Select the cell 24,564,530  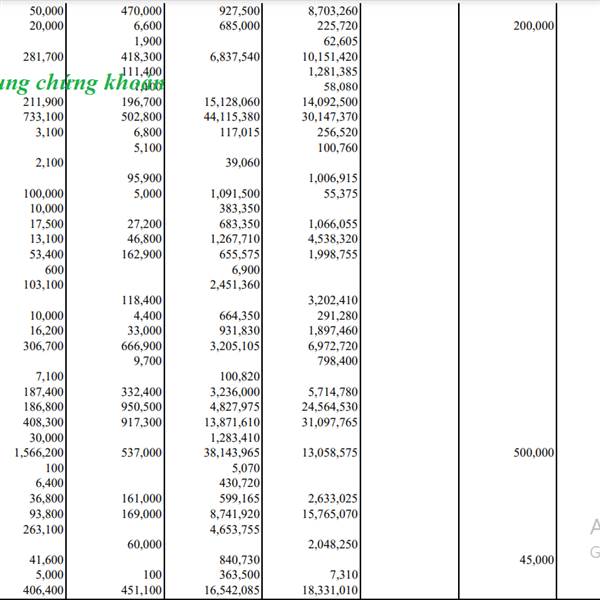click(x=329, y=407)
